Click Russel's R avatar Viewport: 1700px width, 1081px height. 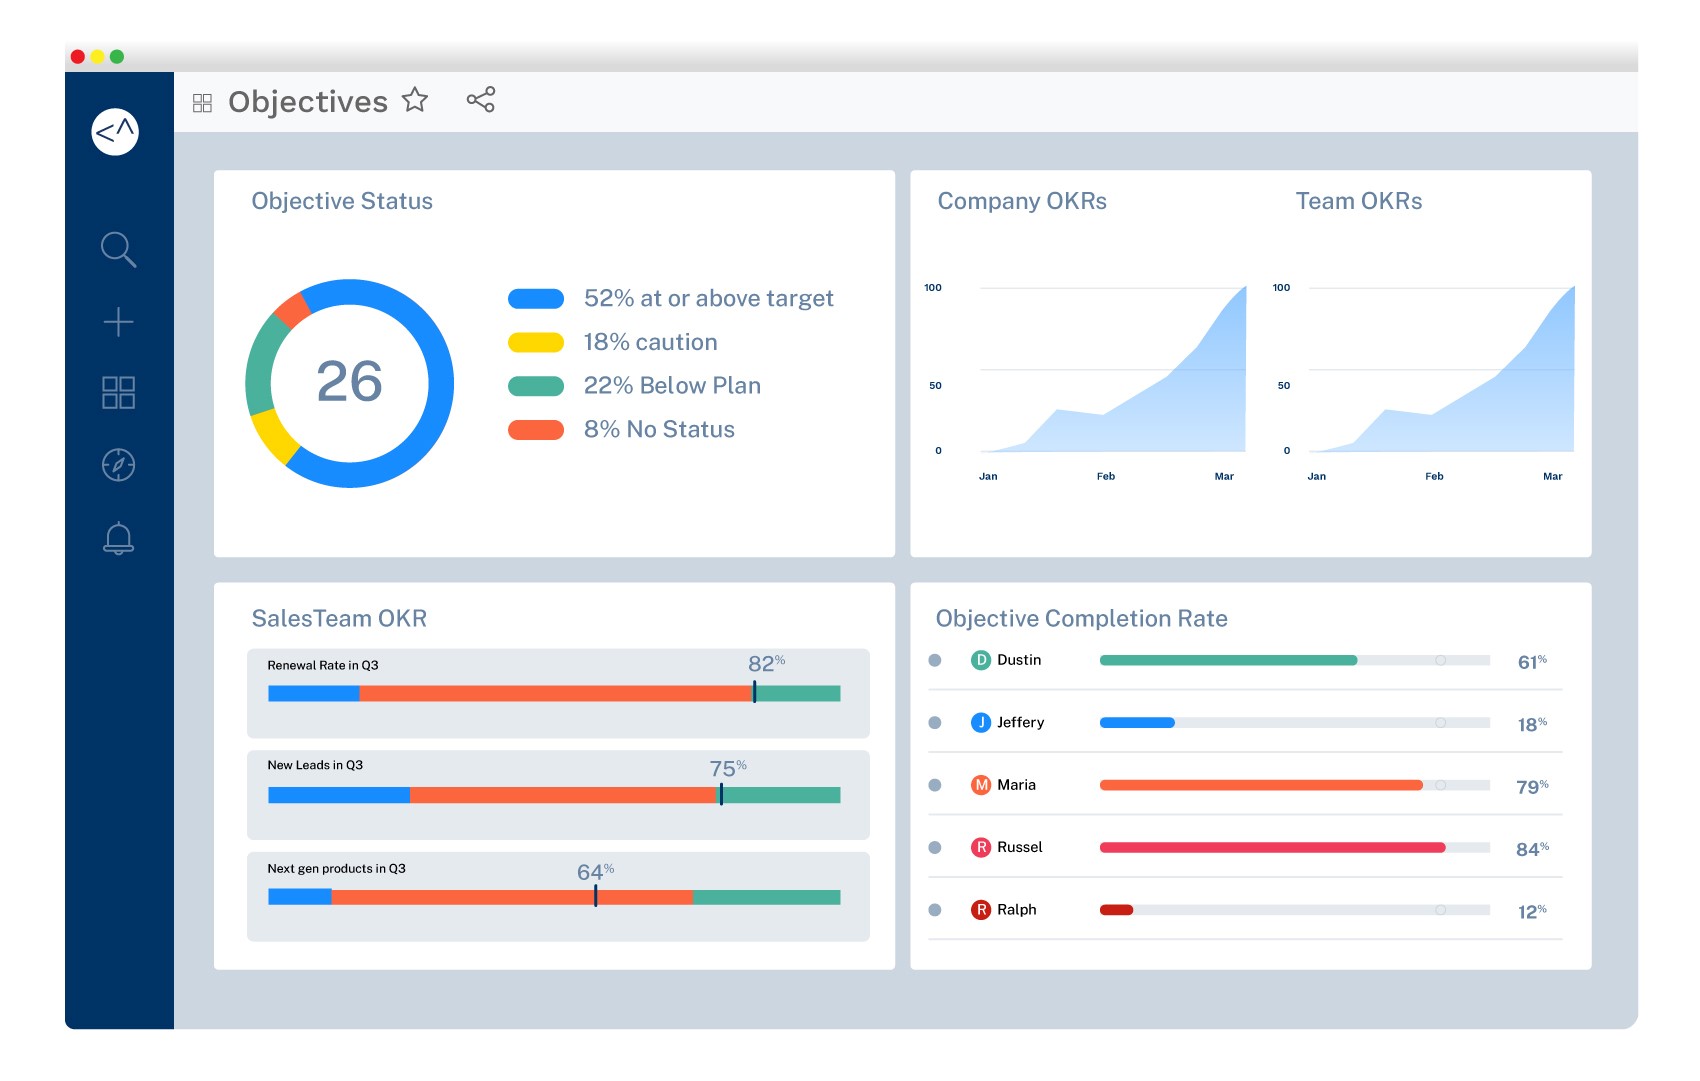point(981,847)
